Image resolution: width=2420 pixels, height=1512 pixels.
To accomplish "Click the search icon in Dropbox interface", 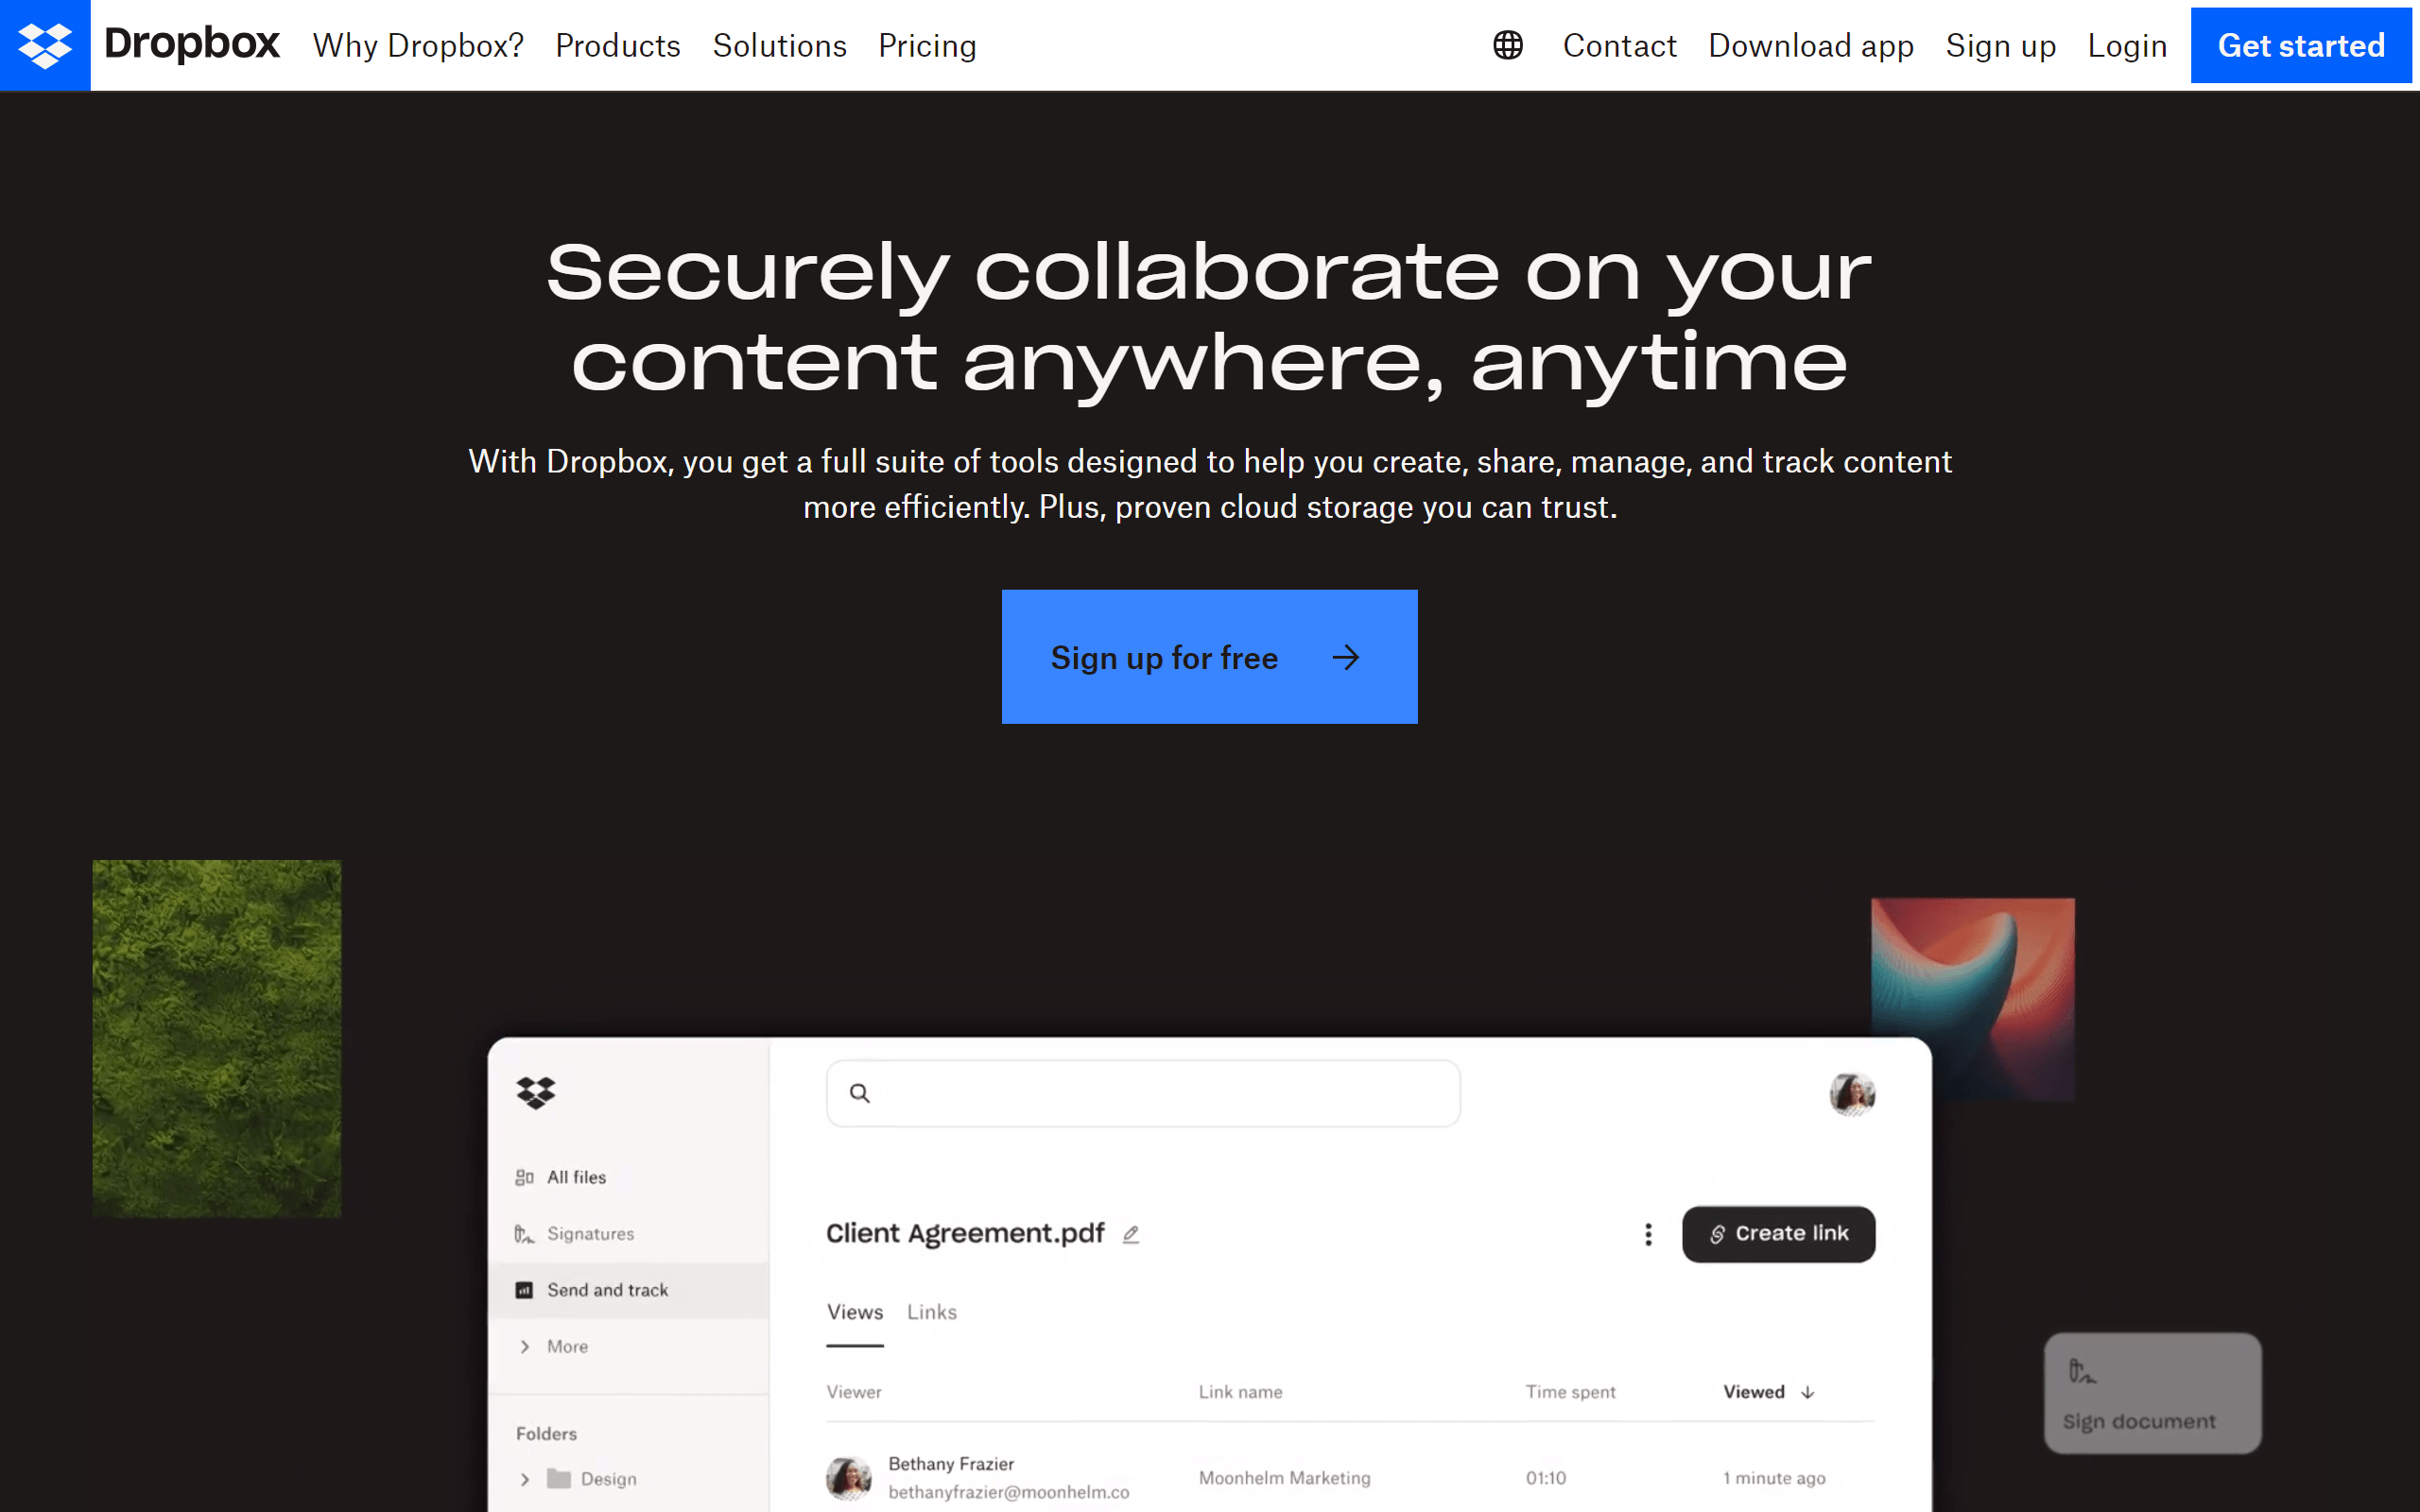I will click(x=860, y=1094).
